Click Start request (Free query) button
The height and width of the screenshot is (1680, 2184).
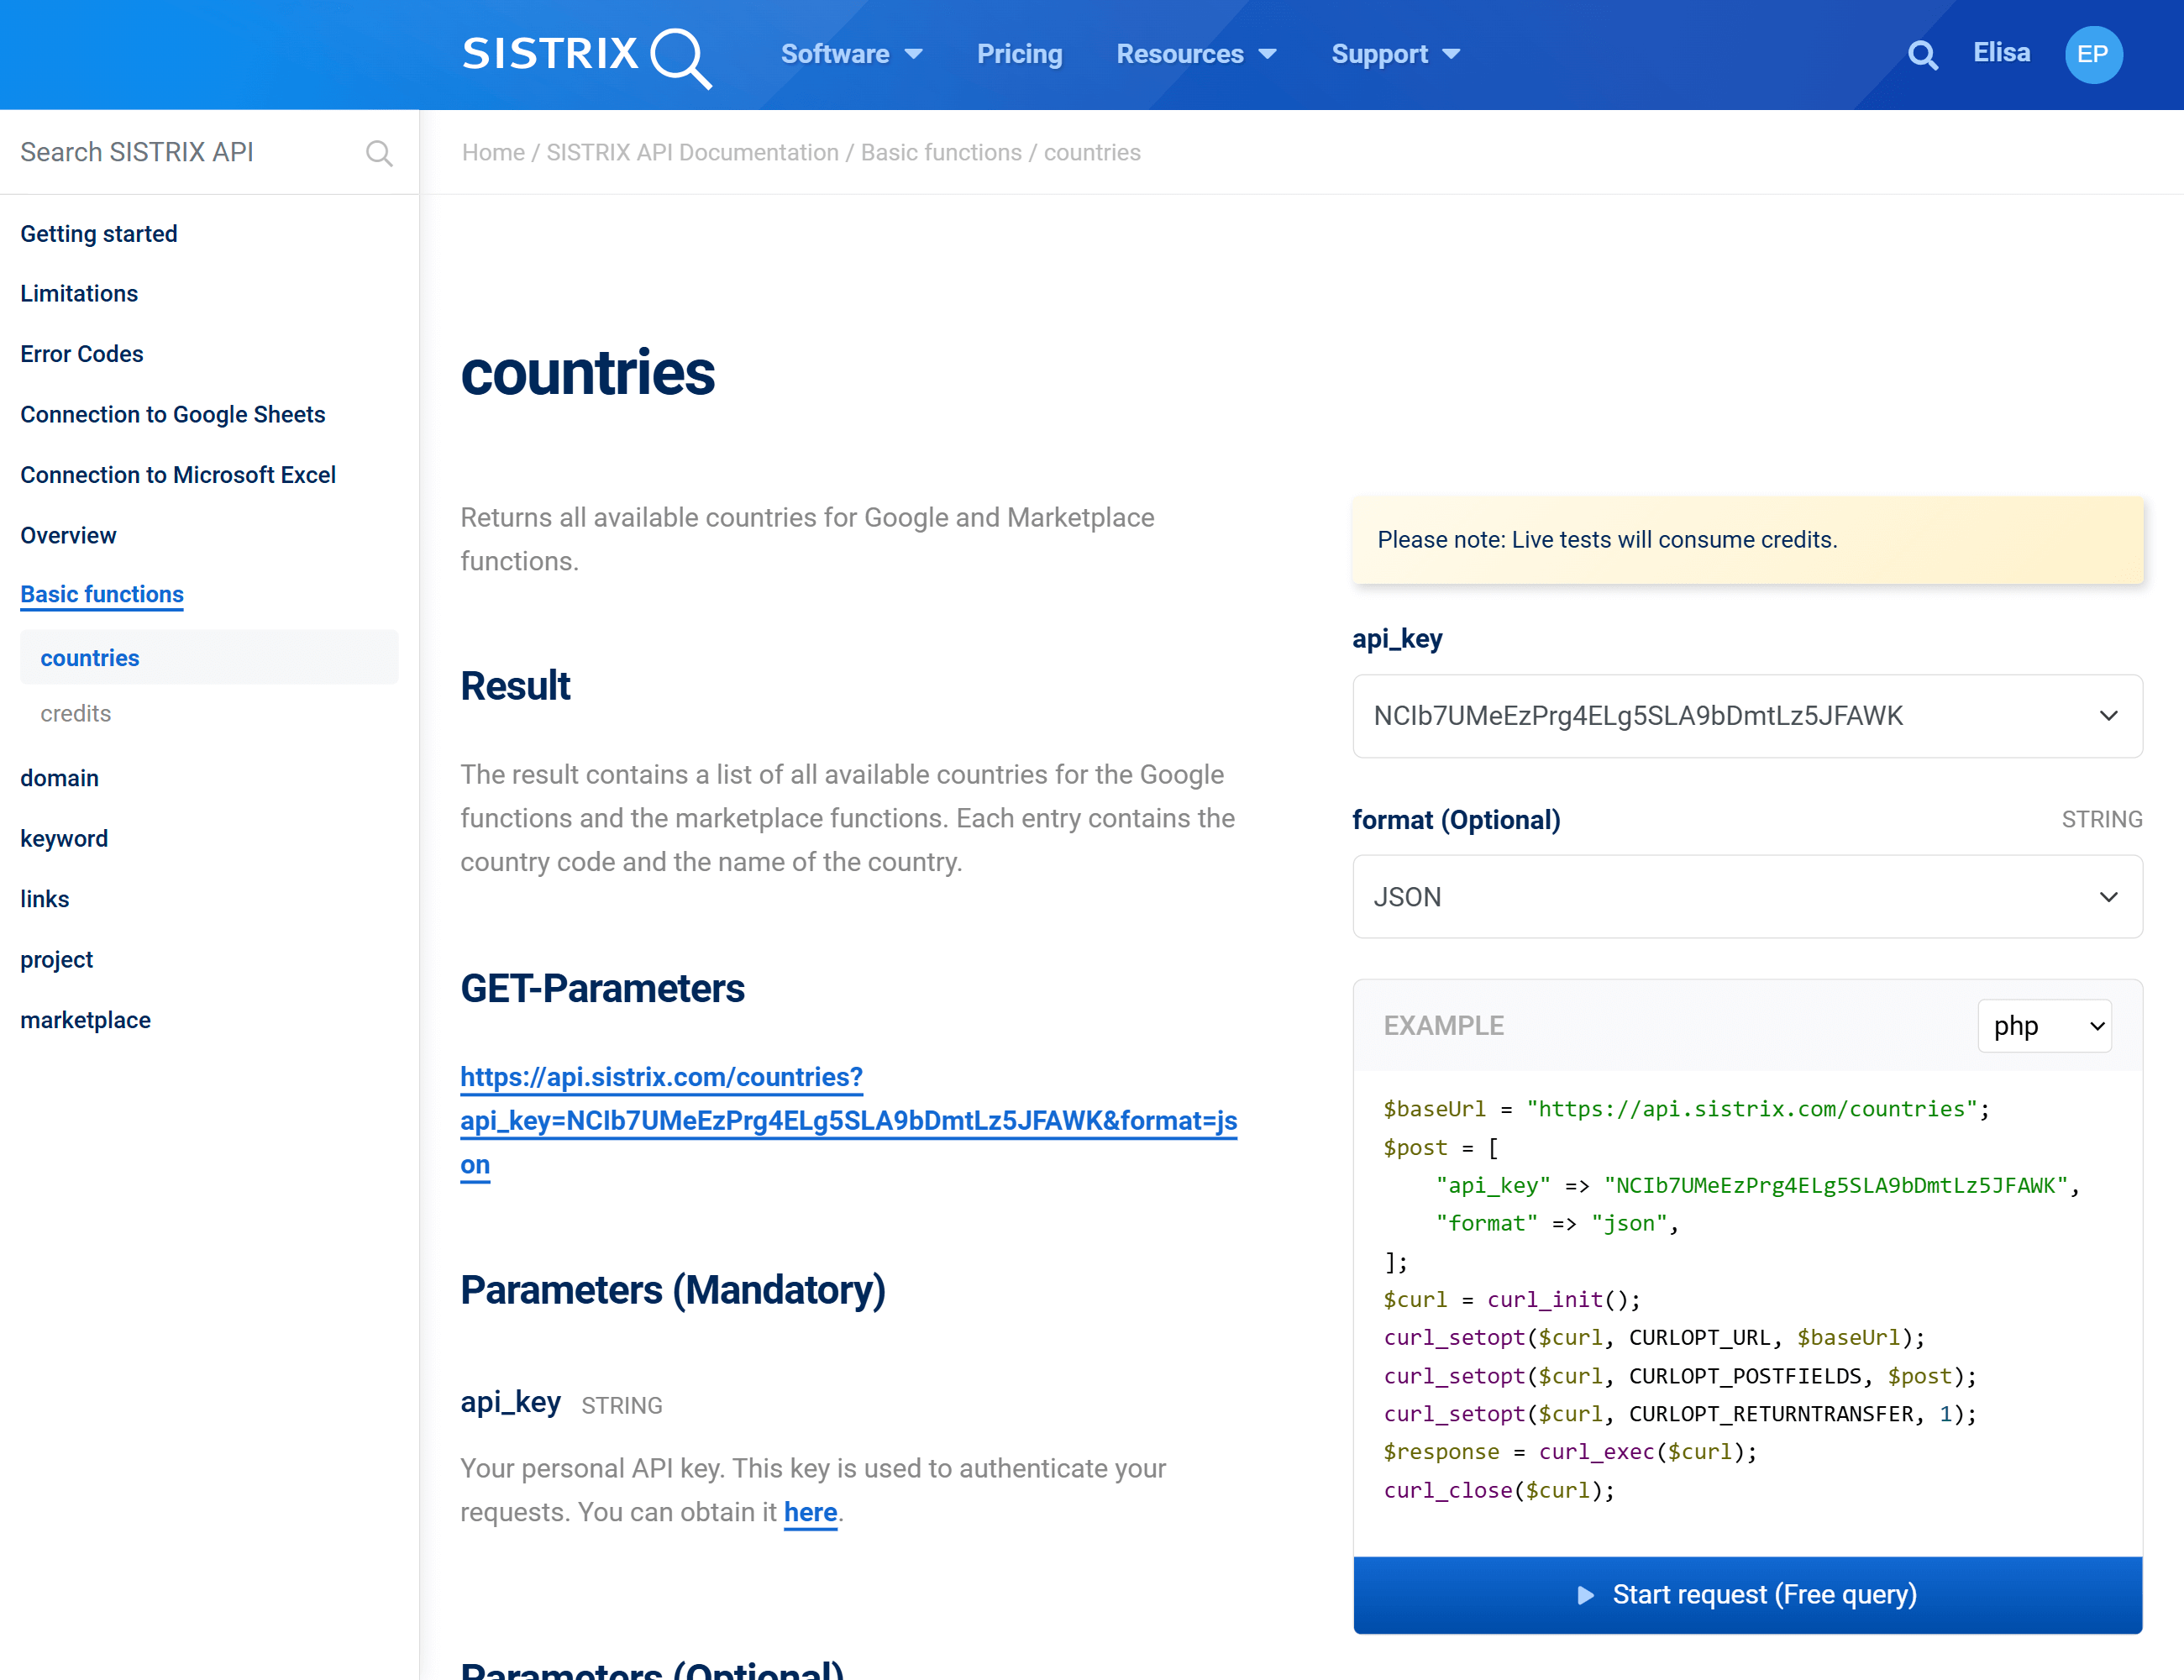click(x=1747, y=1595)
